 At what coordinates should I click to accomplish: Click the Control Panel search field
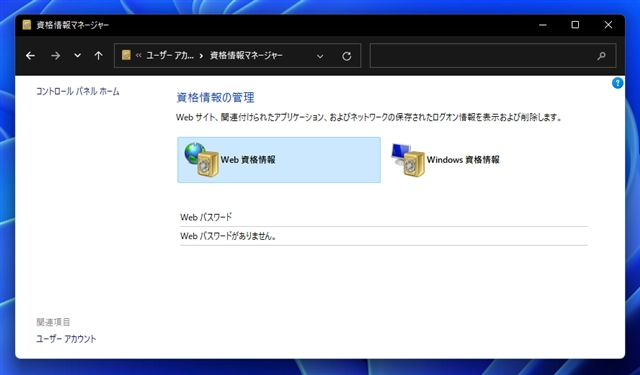[x=493, y=55]
